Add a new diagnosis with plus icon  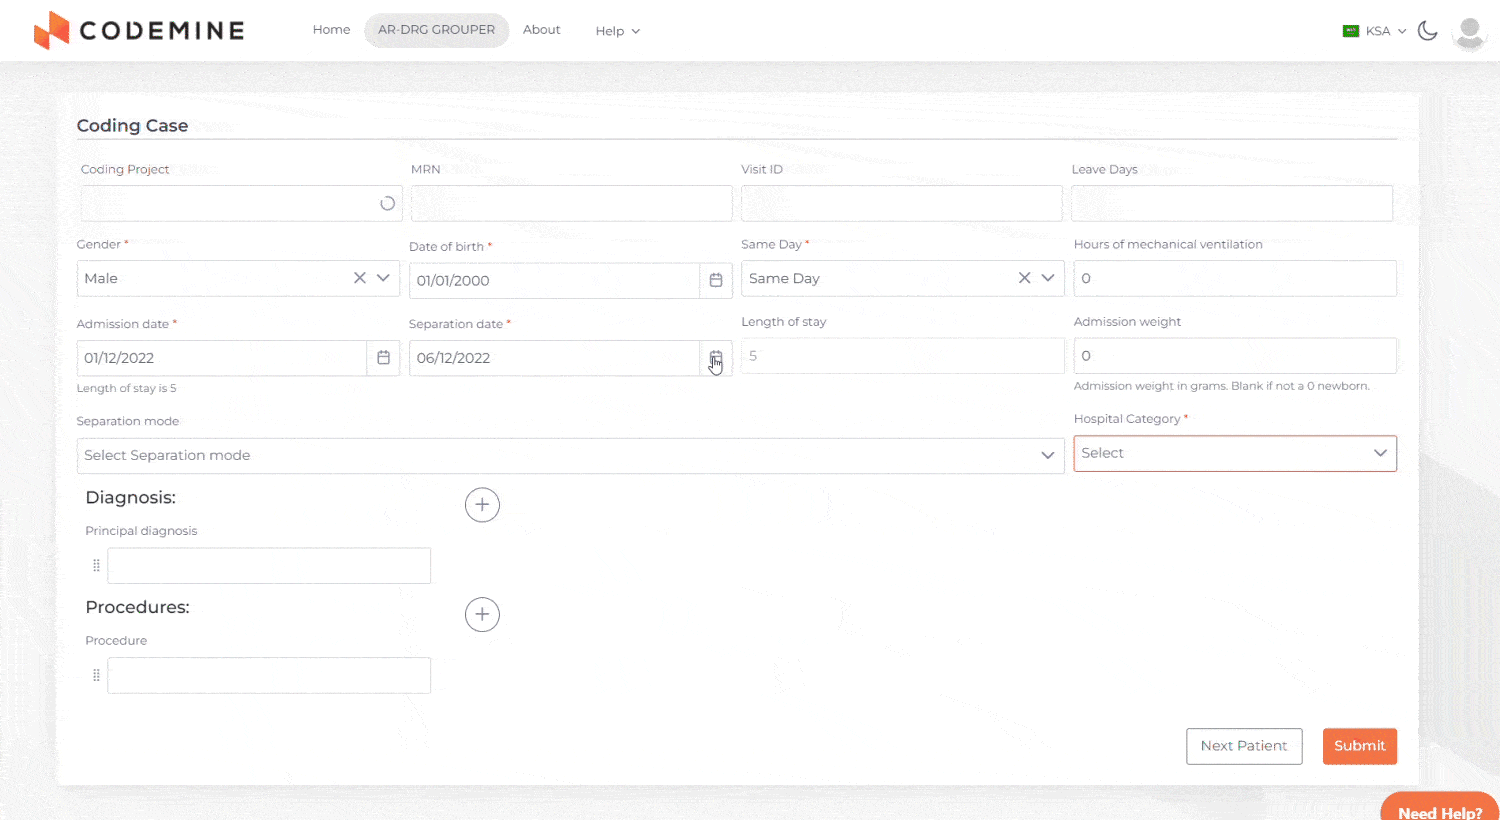482,505
